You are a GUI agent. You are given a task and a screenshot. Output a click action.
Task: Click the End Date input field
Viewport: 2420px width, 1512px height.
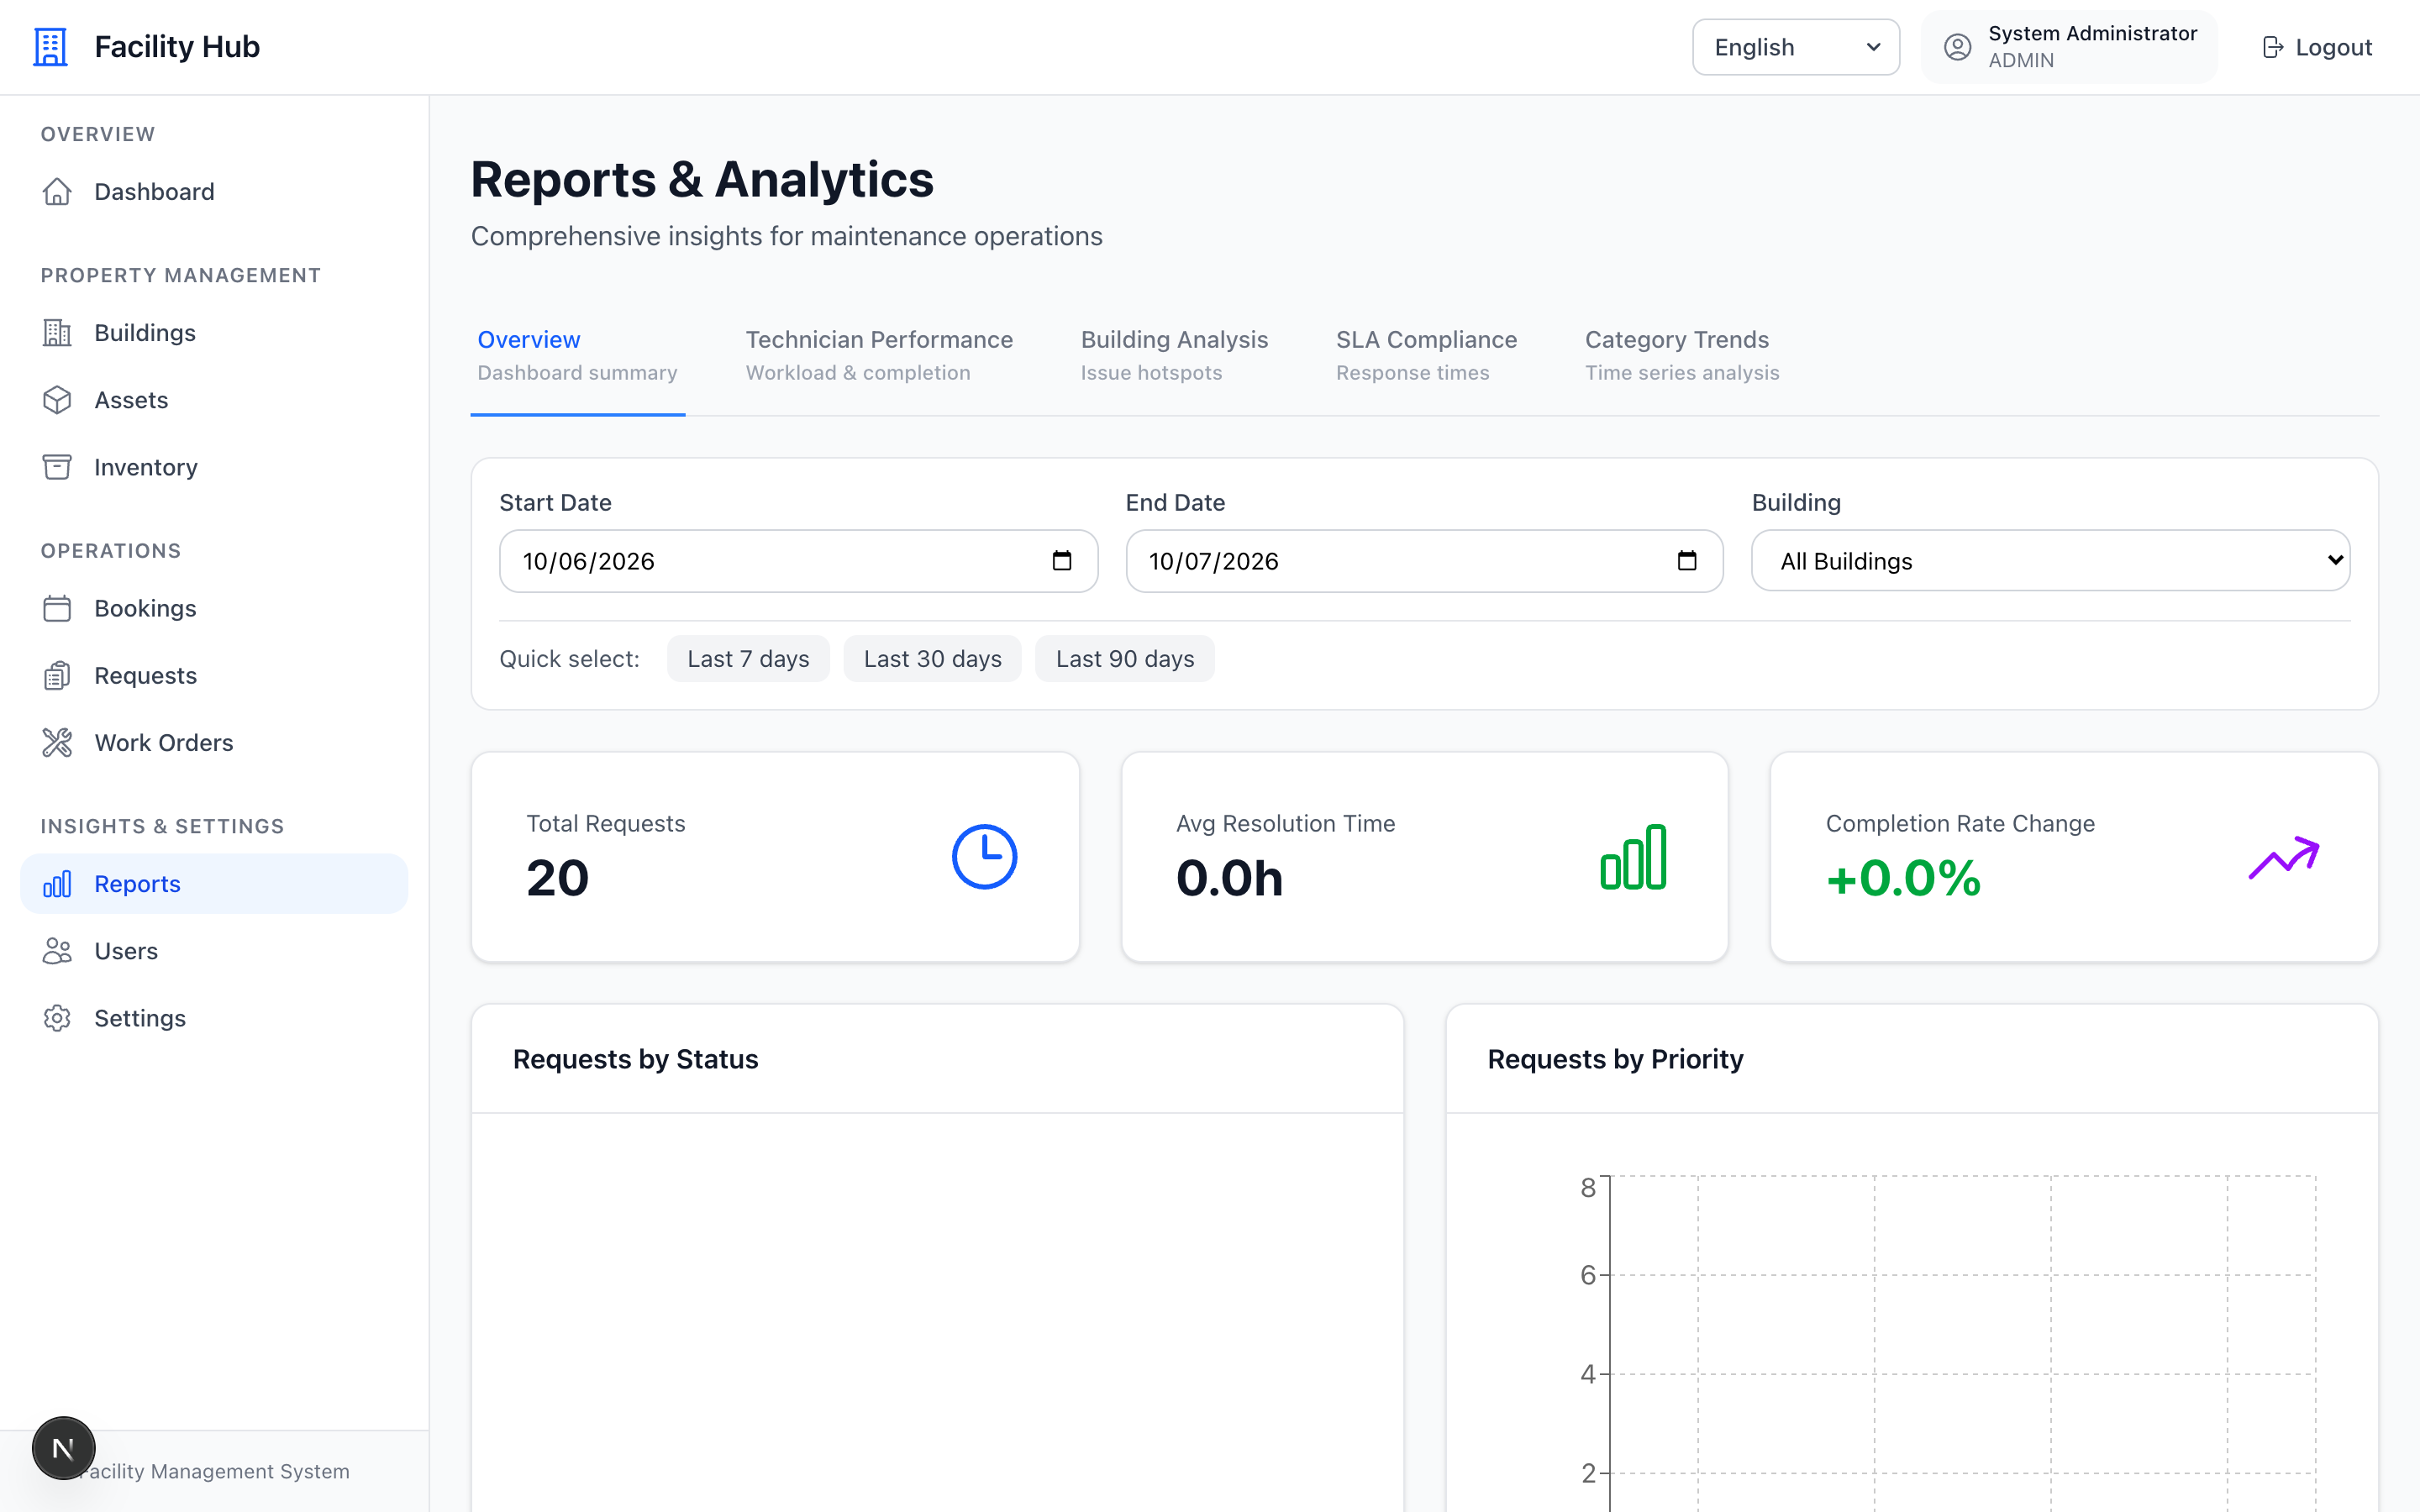[1424, 560]
